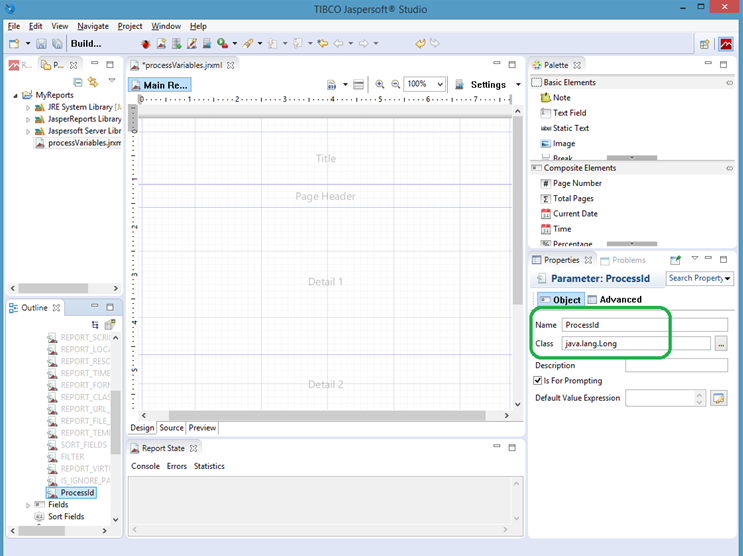Choose the Page Number composite element
Screen dimensions: 743x556
coord(576,183)
